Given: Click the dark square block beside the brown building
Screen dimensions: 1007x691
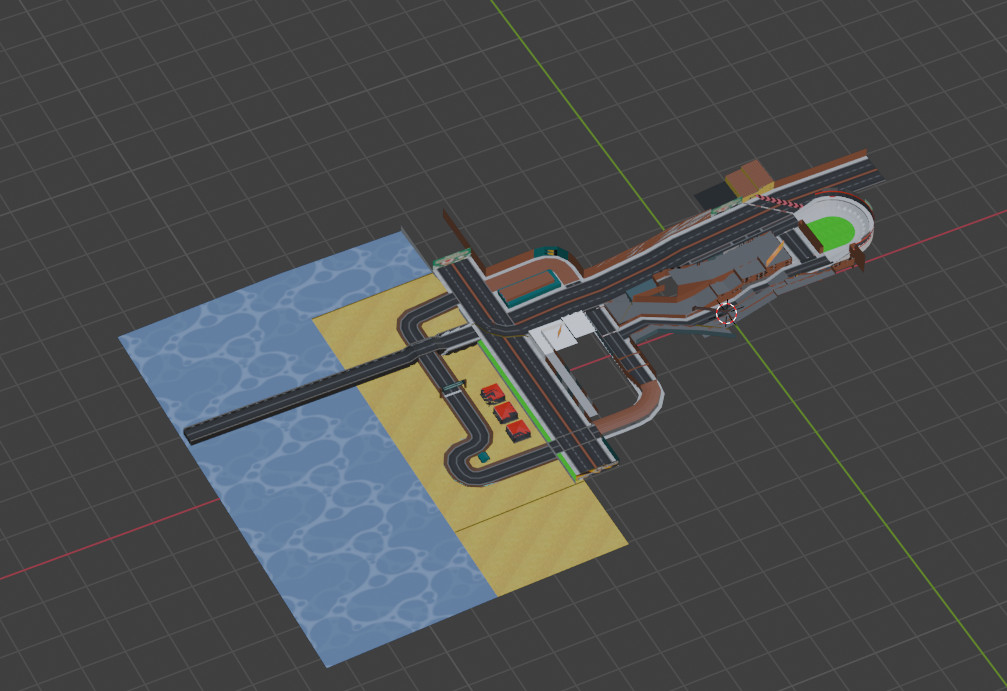Looking at the screenshot, I should tap(713, 194).
